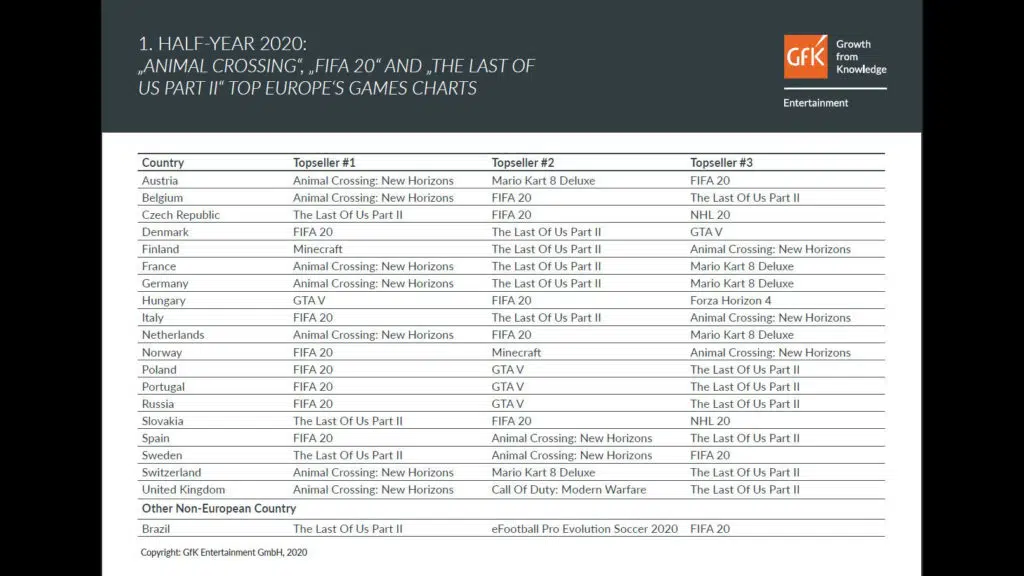Click Germany's topseller #3 'Mario Kart 8 Deluxe'
1024x576 pixels.
[x=742, y=283]
